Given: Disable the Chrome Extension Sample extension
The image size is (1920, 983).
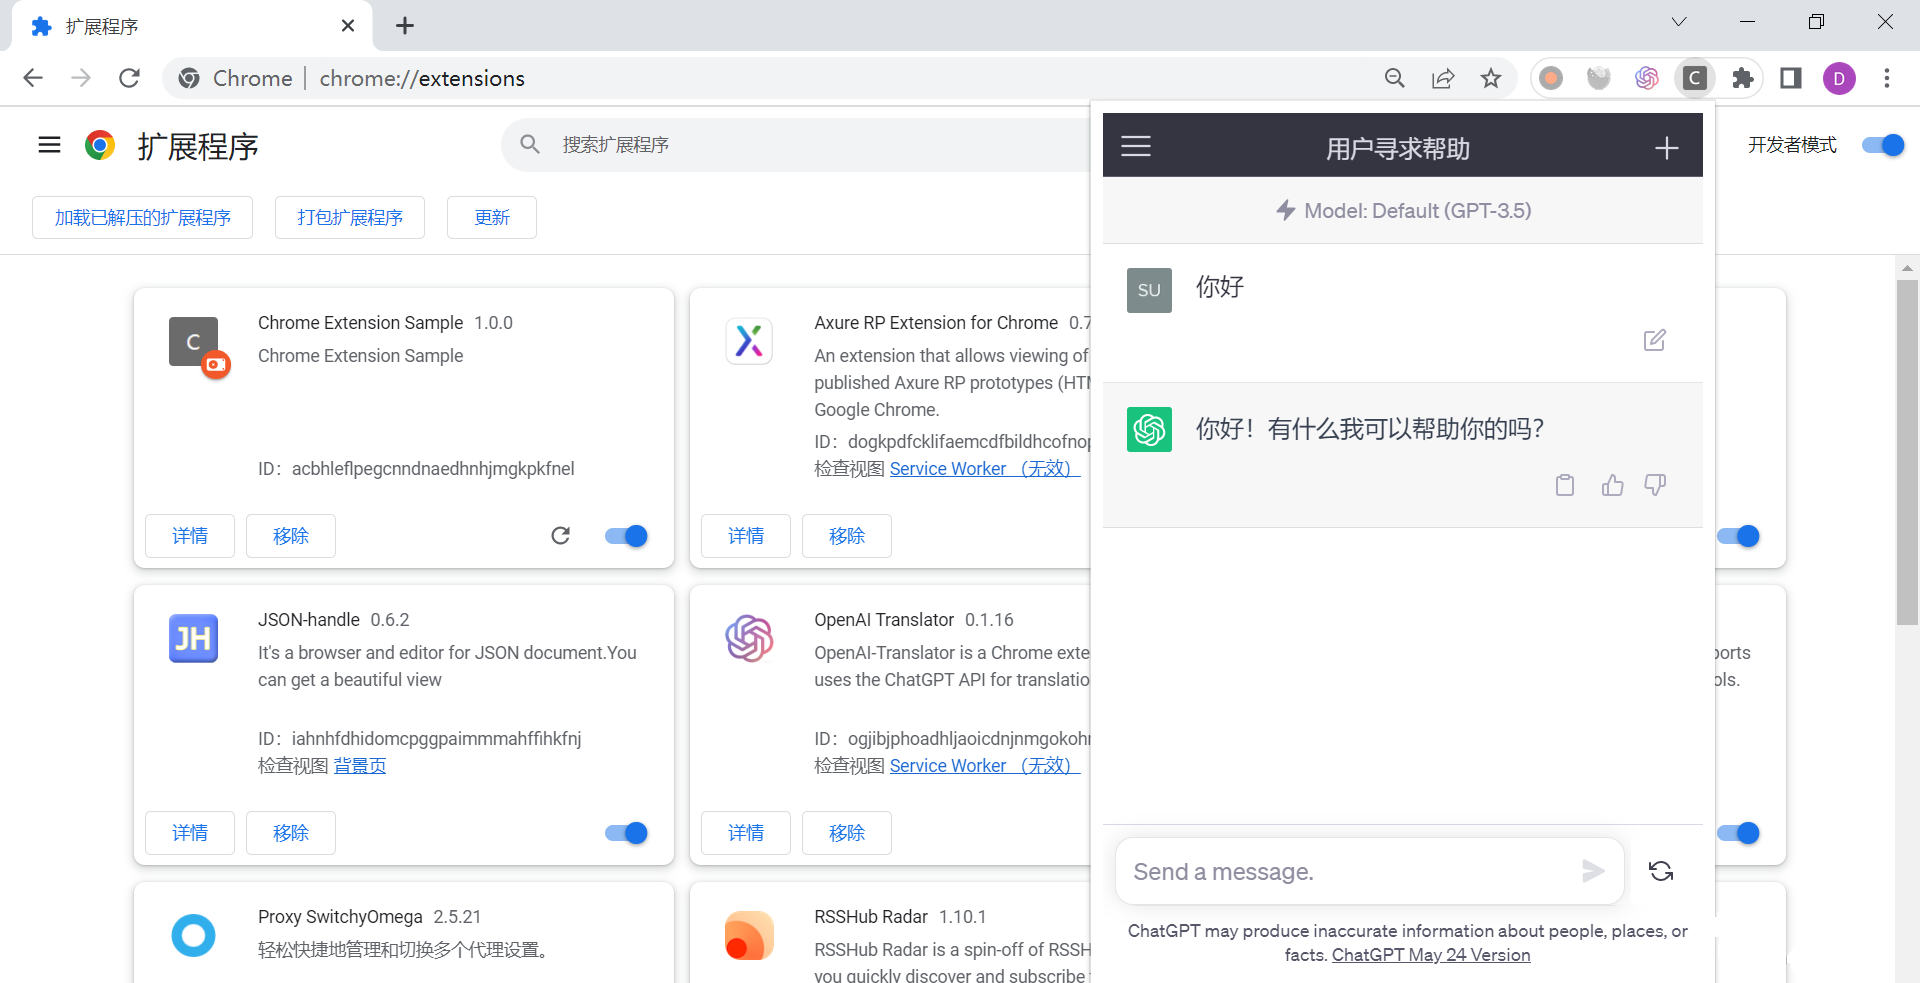Looking at the screenshot, I should coord(626,536).
